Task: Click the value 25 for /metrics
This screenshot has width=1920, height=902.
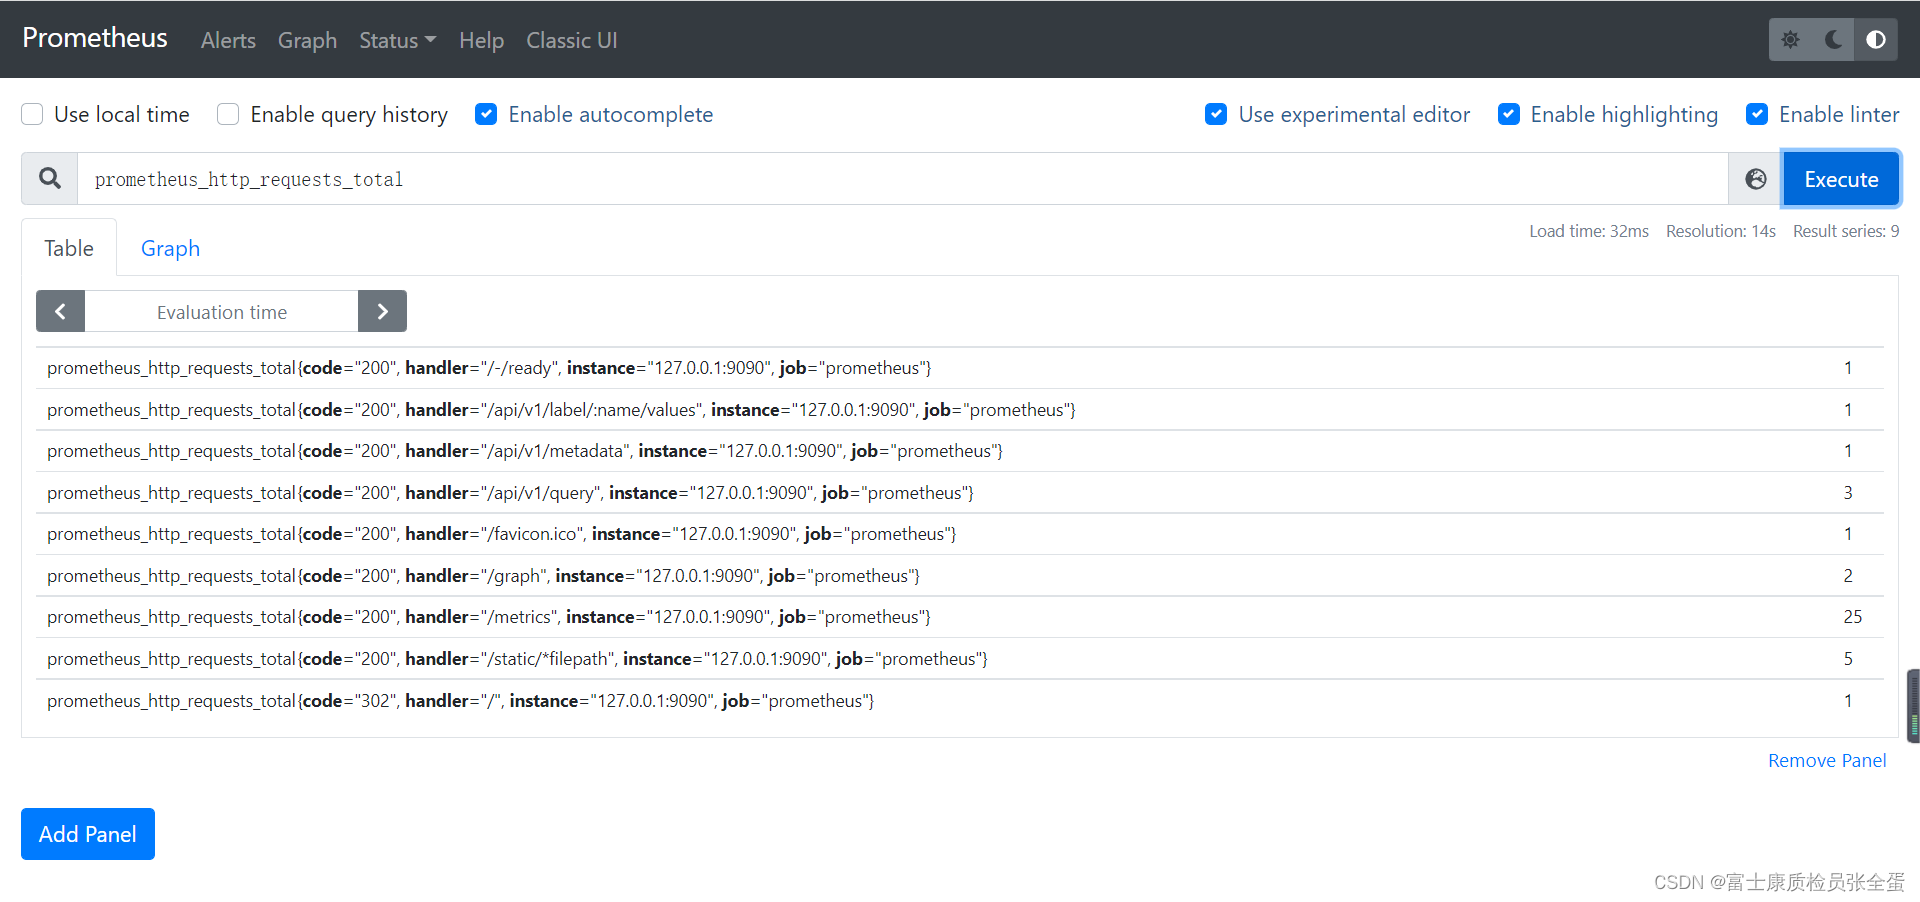Action: tap(1852, 617)
